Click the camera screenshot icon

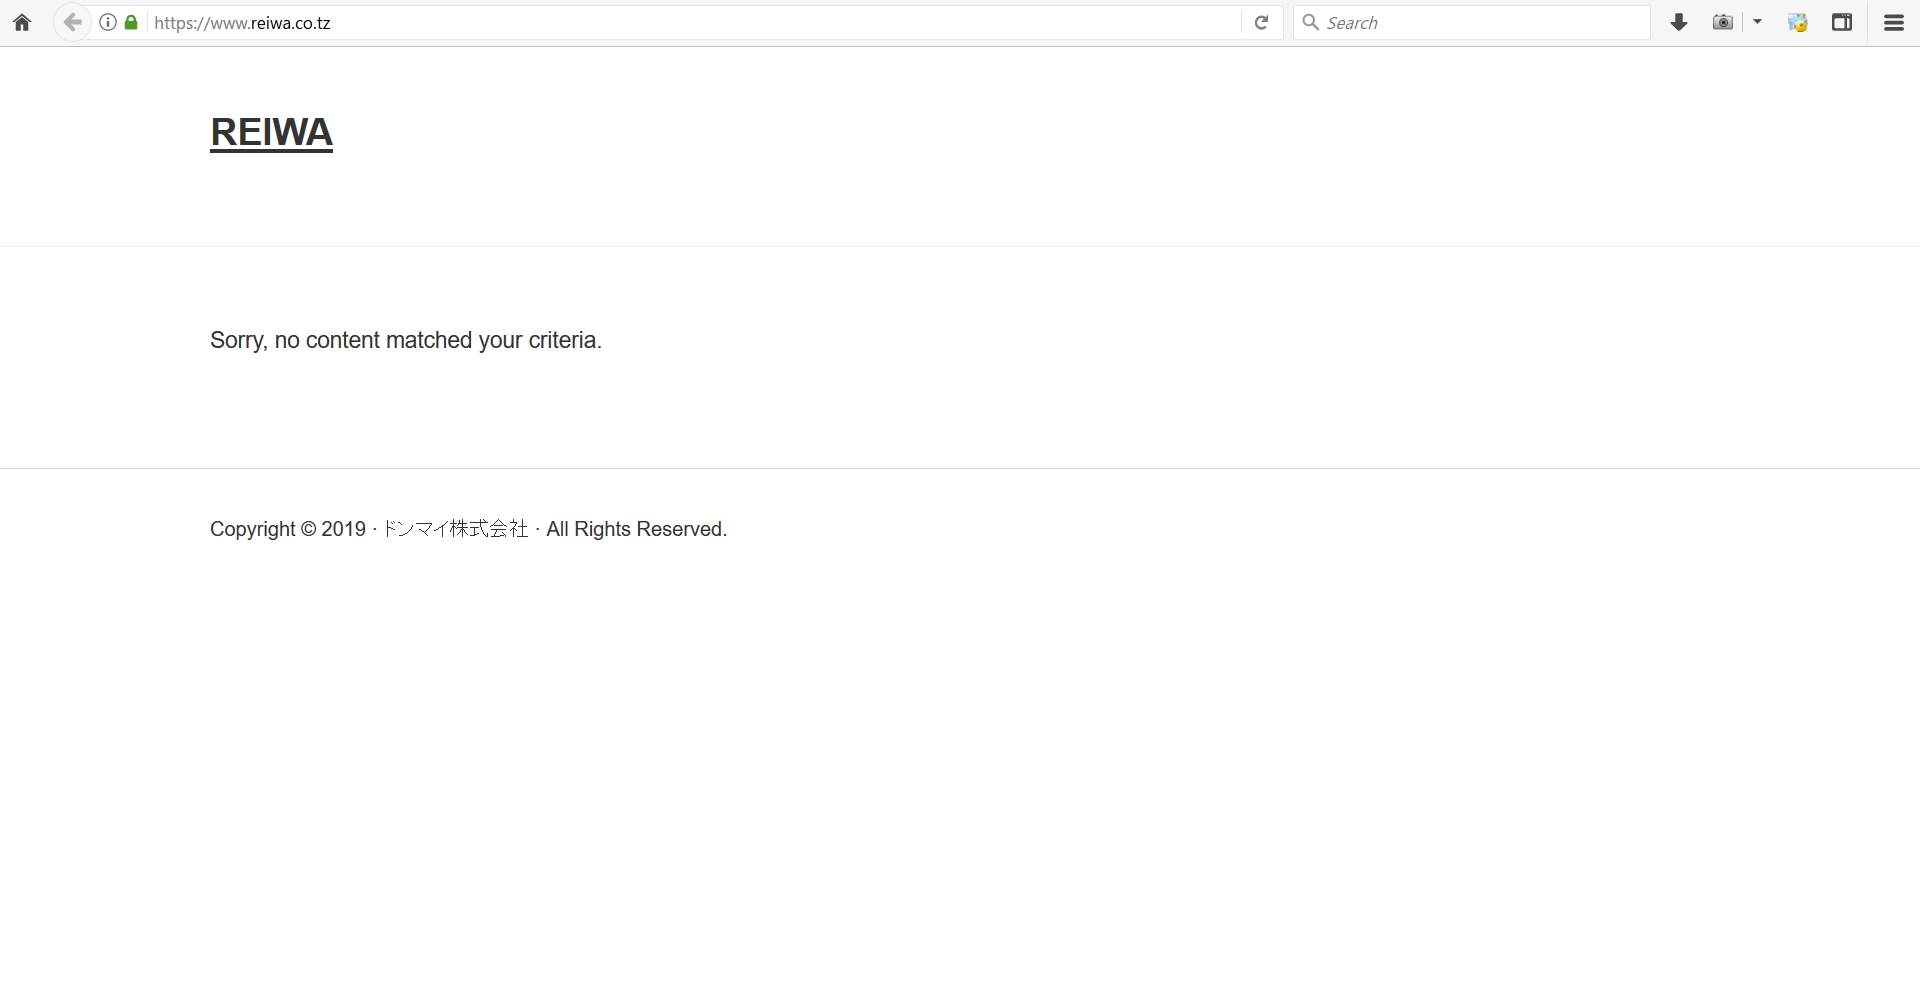[x=1722, y=23]
